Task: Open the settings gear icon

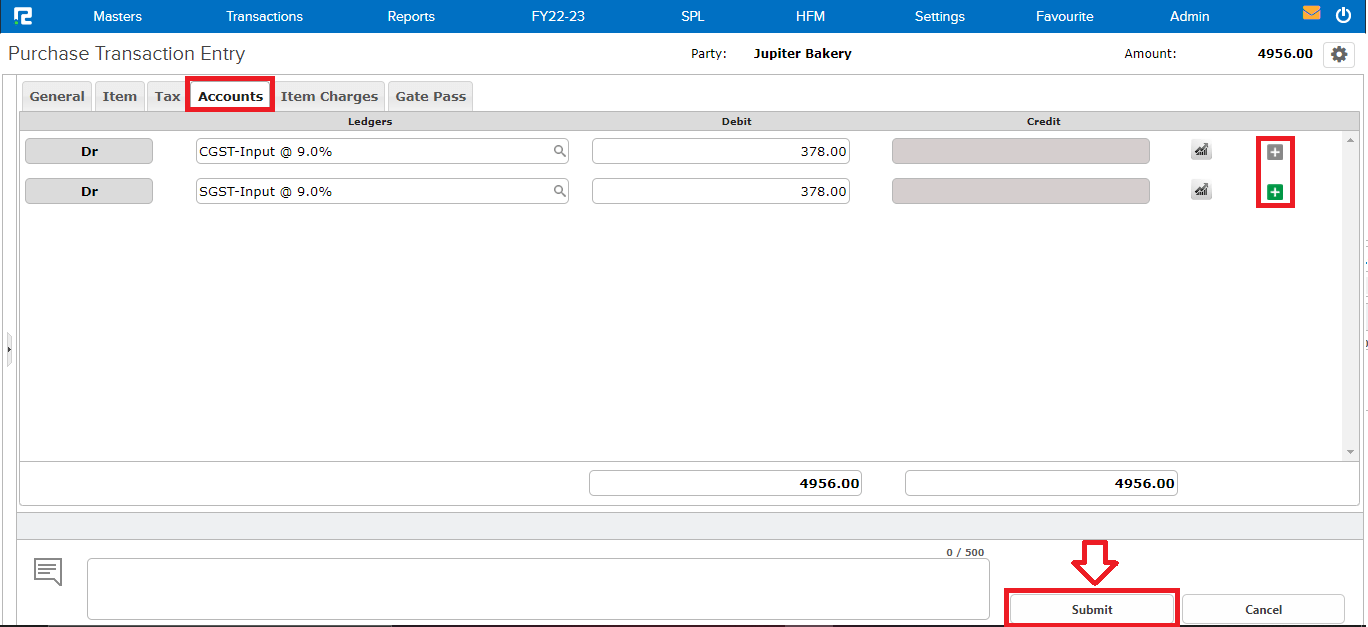Action: click(x=1339, y=54)
